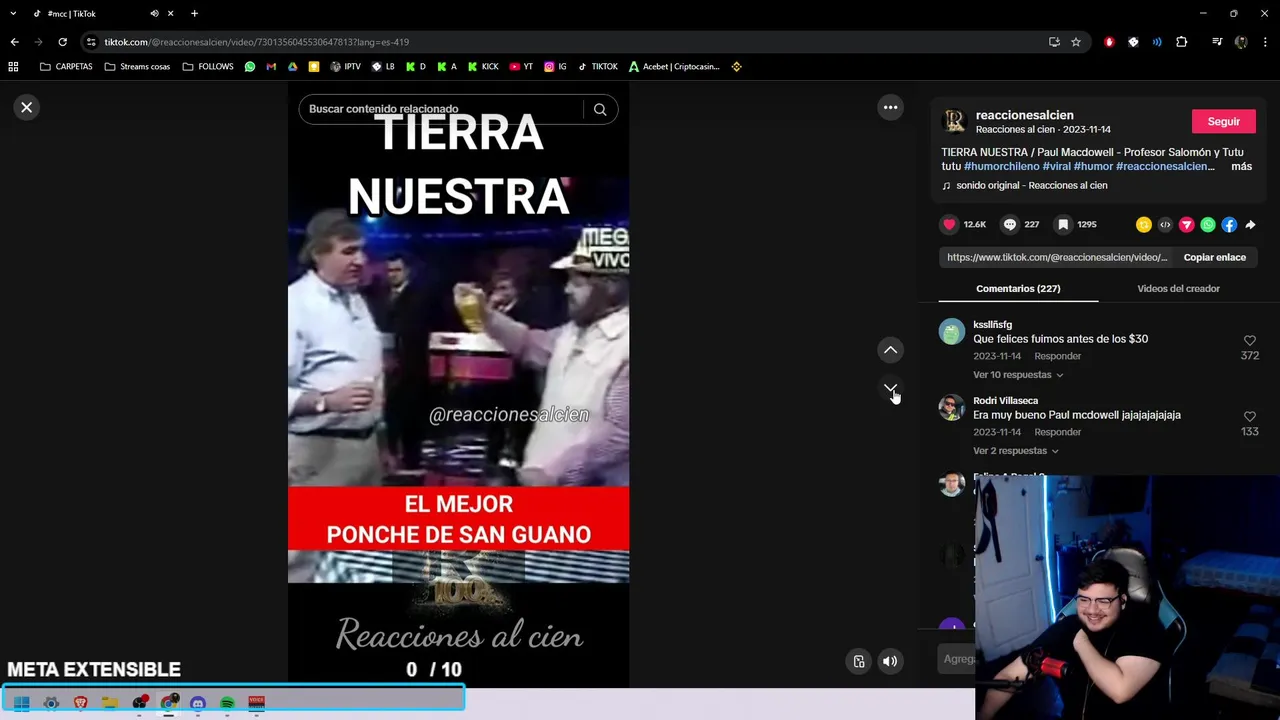Open Brave browser from the taskbar
The image size is (1280, 720).
(81, 703)
